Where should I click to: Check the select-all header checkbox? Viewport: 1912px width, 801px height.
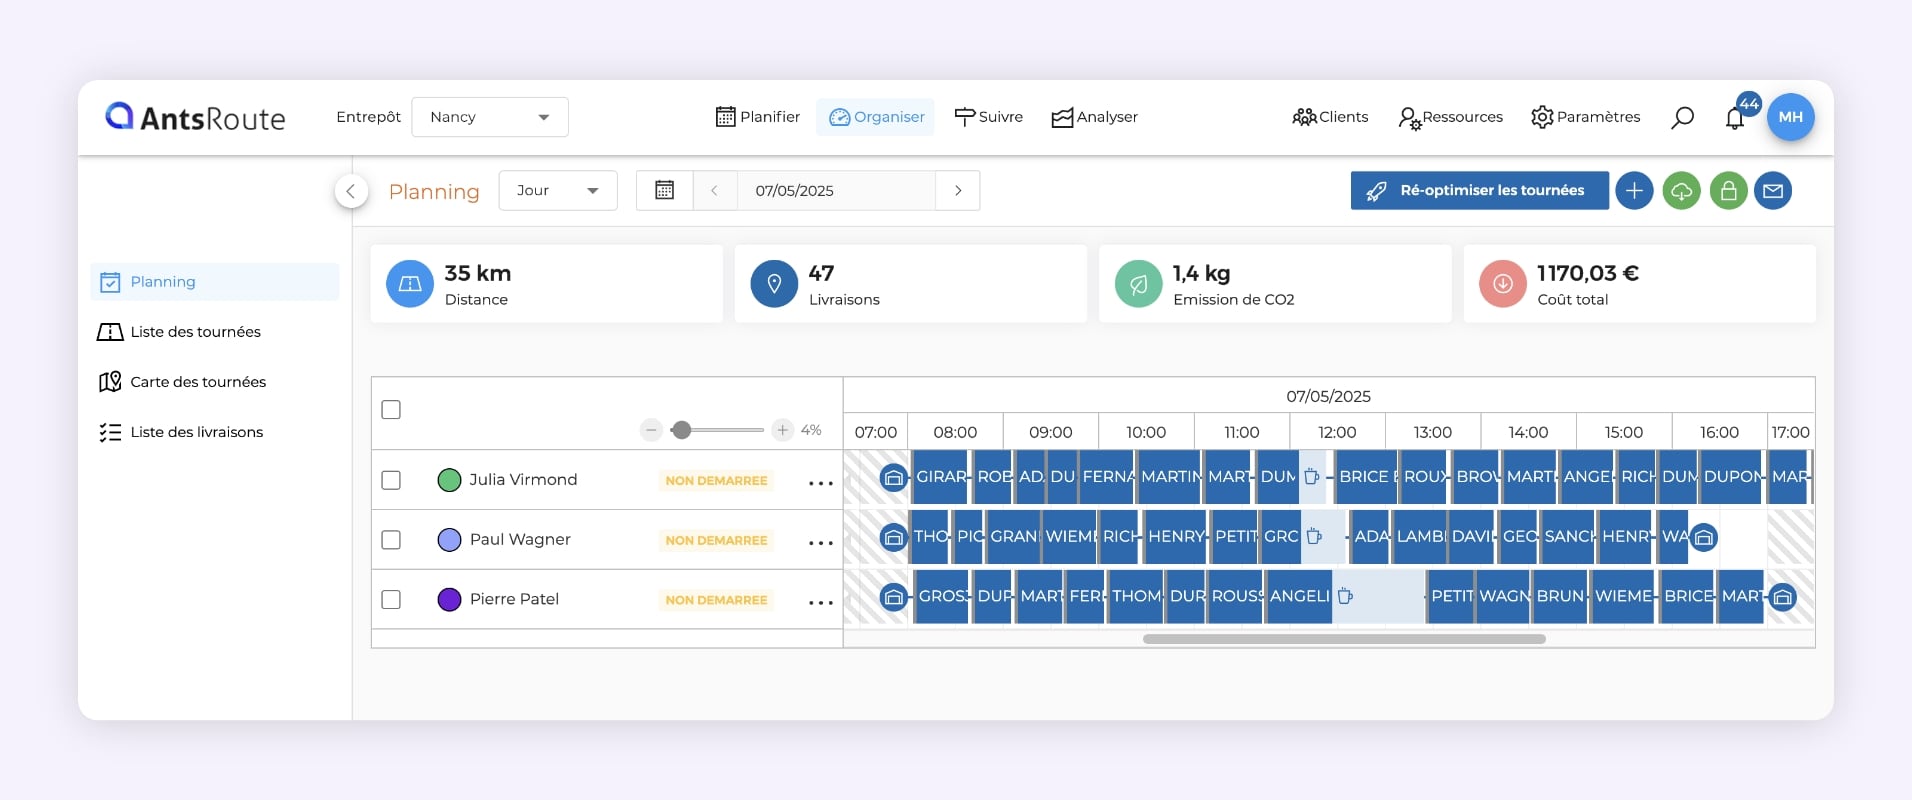[391, 410]
